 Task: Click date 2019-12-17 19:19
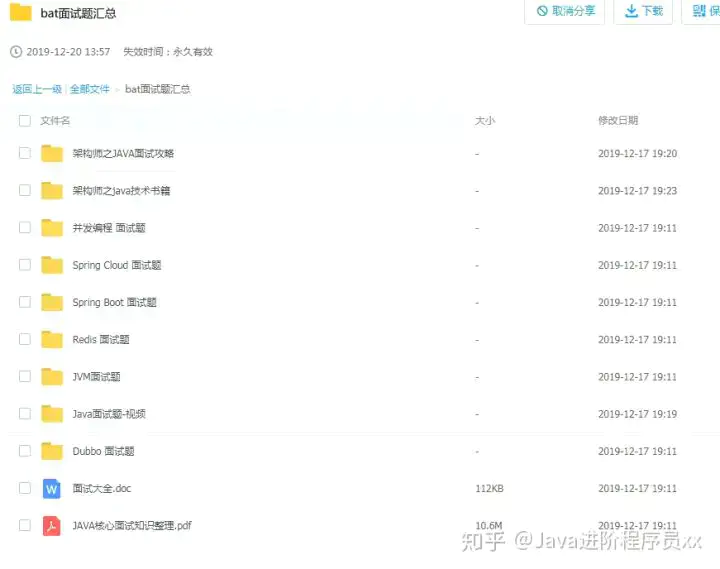tap(637, 414)
